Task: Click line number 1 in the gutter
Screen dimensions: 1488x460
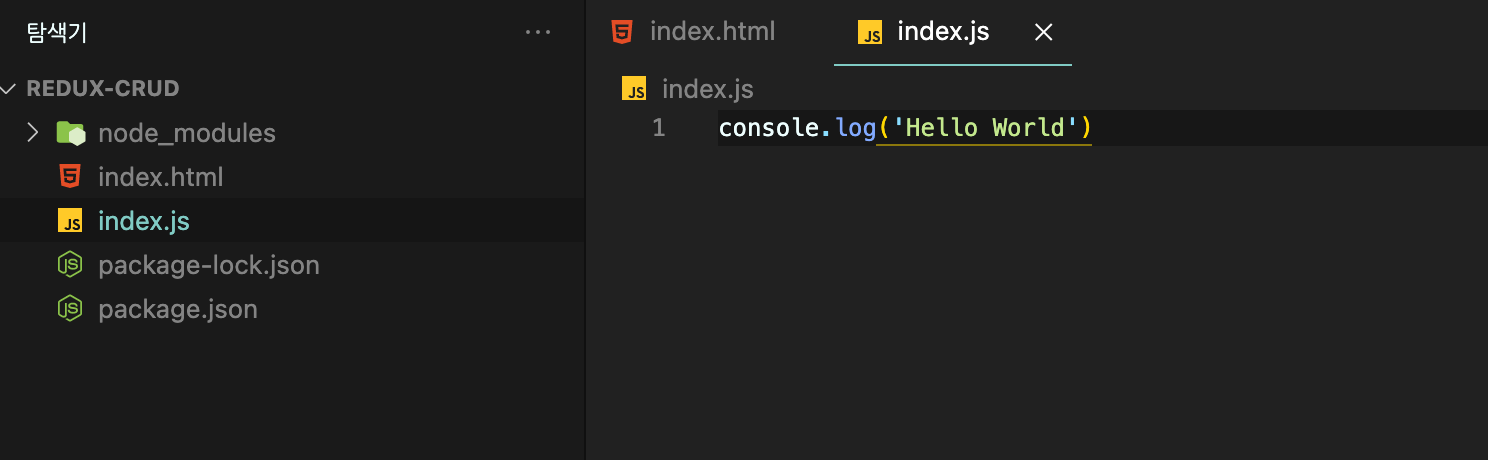Action: tap(658, 128)
